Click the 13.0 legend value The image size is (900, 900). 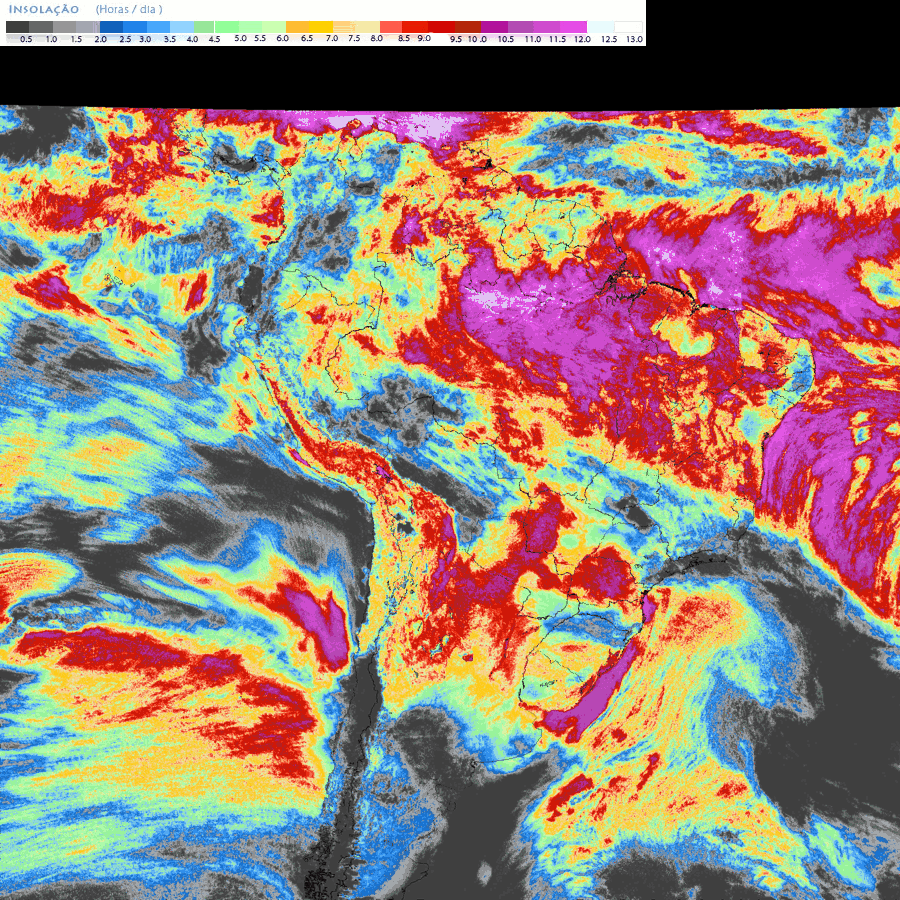(x=634, y=40)
